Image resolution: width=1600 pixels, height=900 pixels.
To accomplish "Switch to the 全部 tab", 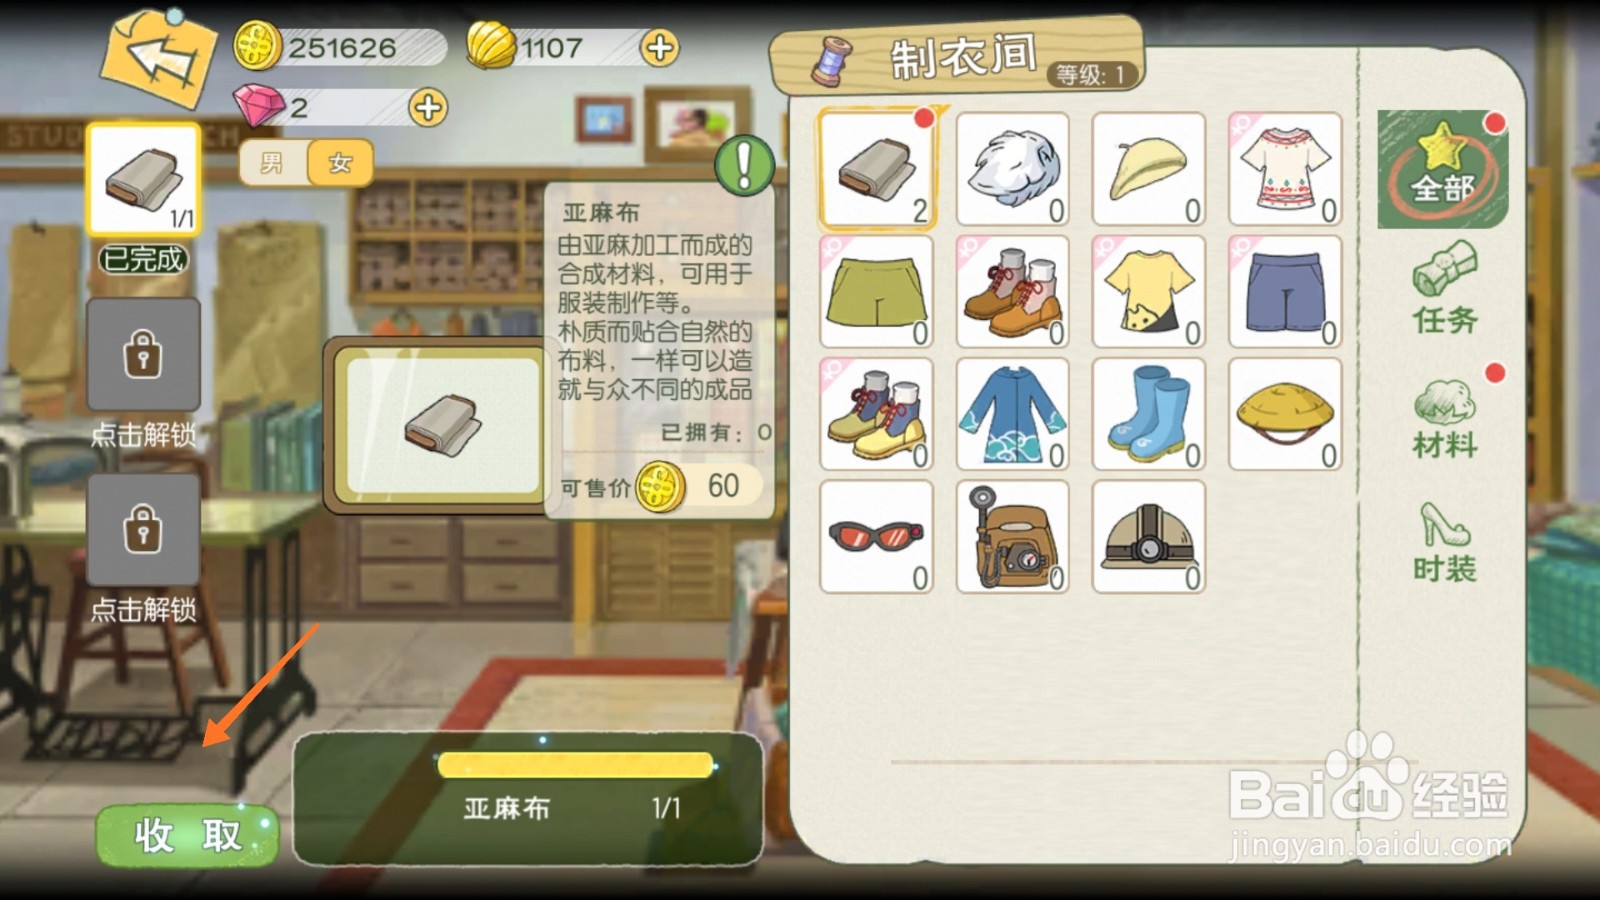I will point(1442,169).
